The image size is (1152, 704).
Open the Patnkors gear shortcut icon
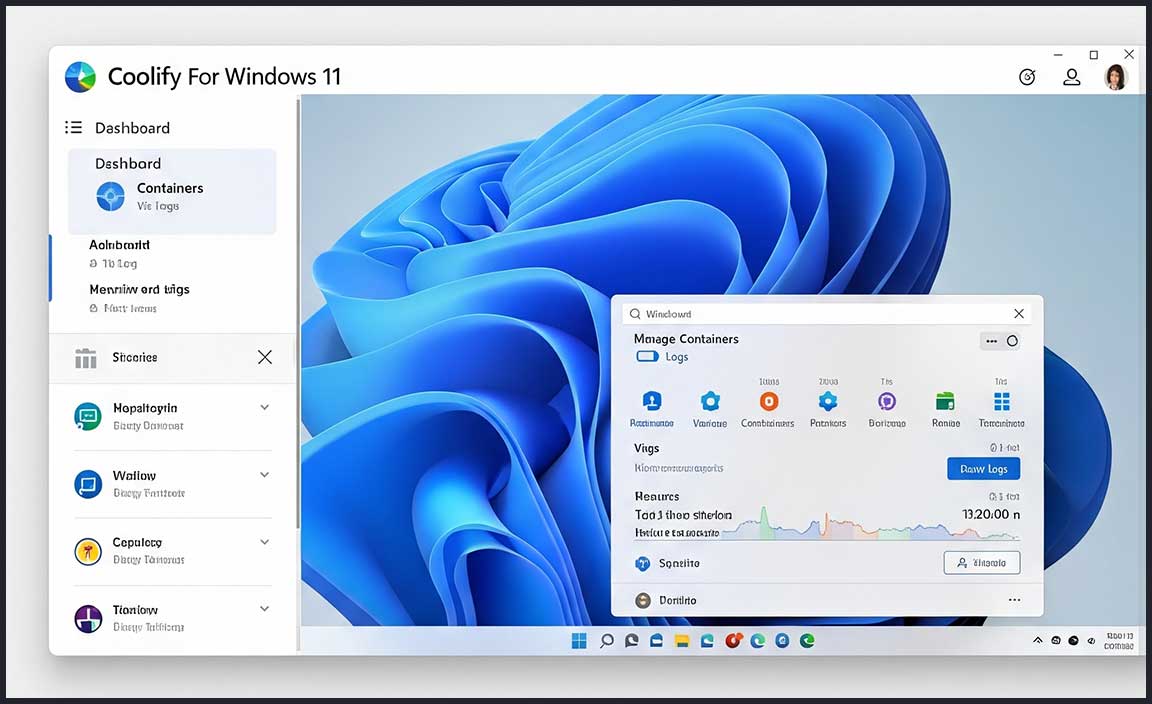(x=828, y=401)
